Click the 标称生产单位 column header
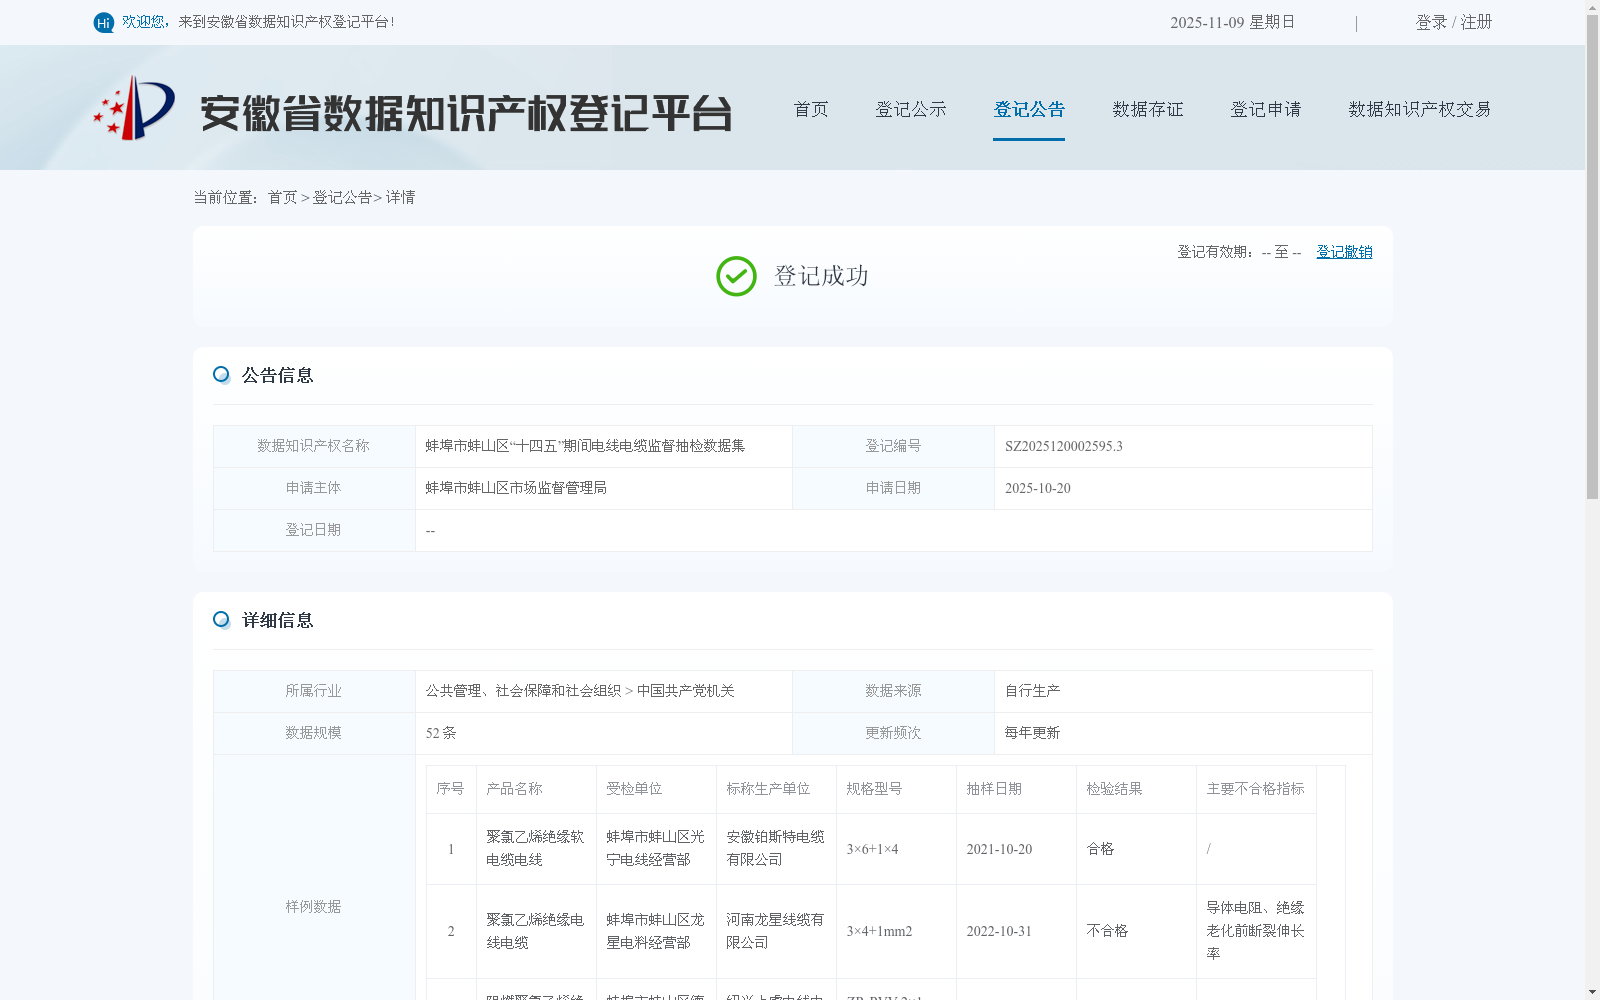The height and width of the screenshot is (1000, 1600). 768,789
